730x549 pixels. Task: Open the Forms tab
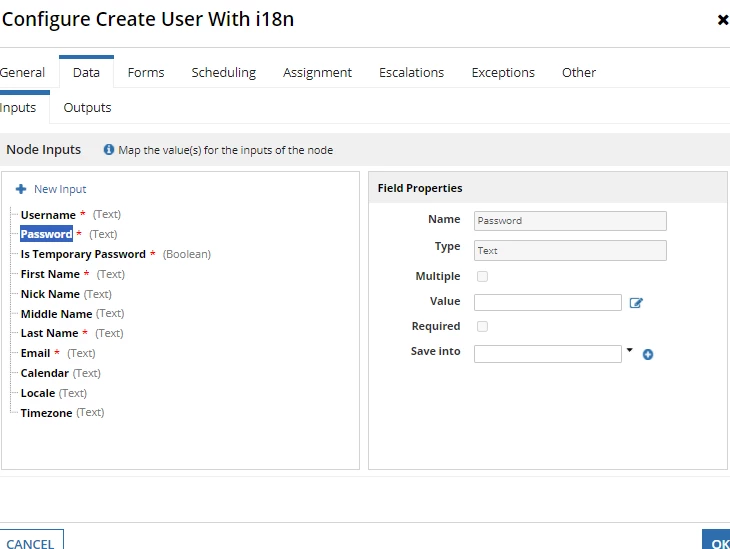146,73
